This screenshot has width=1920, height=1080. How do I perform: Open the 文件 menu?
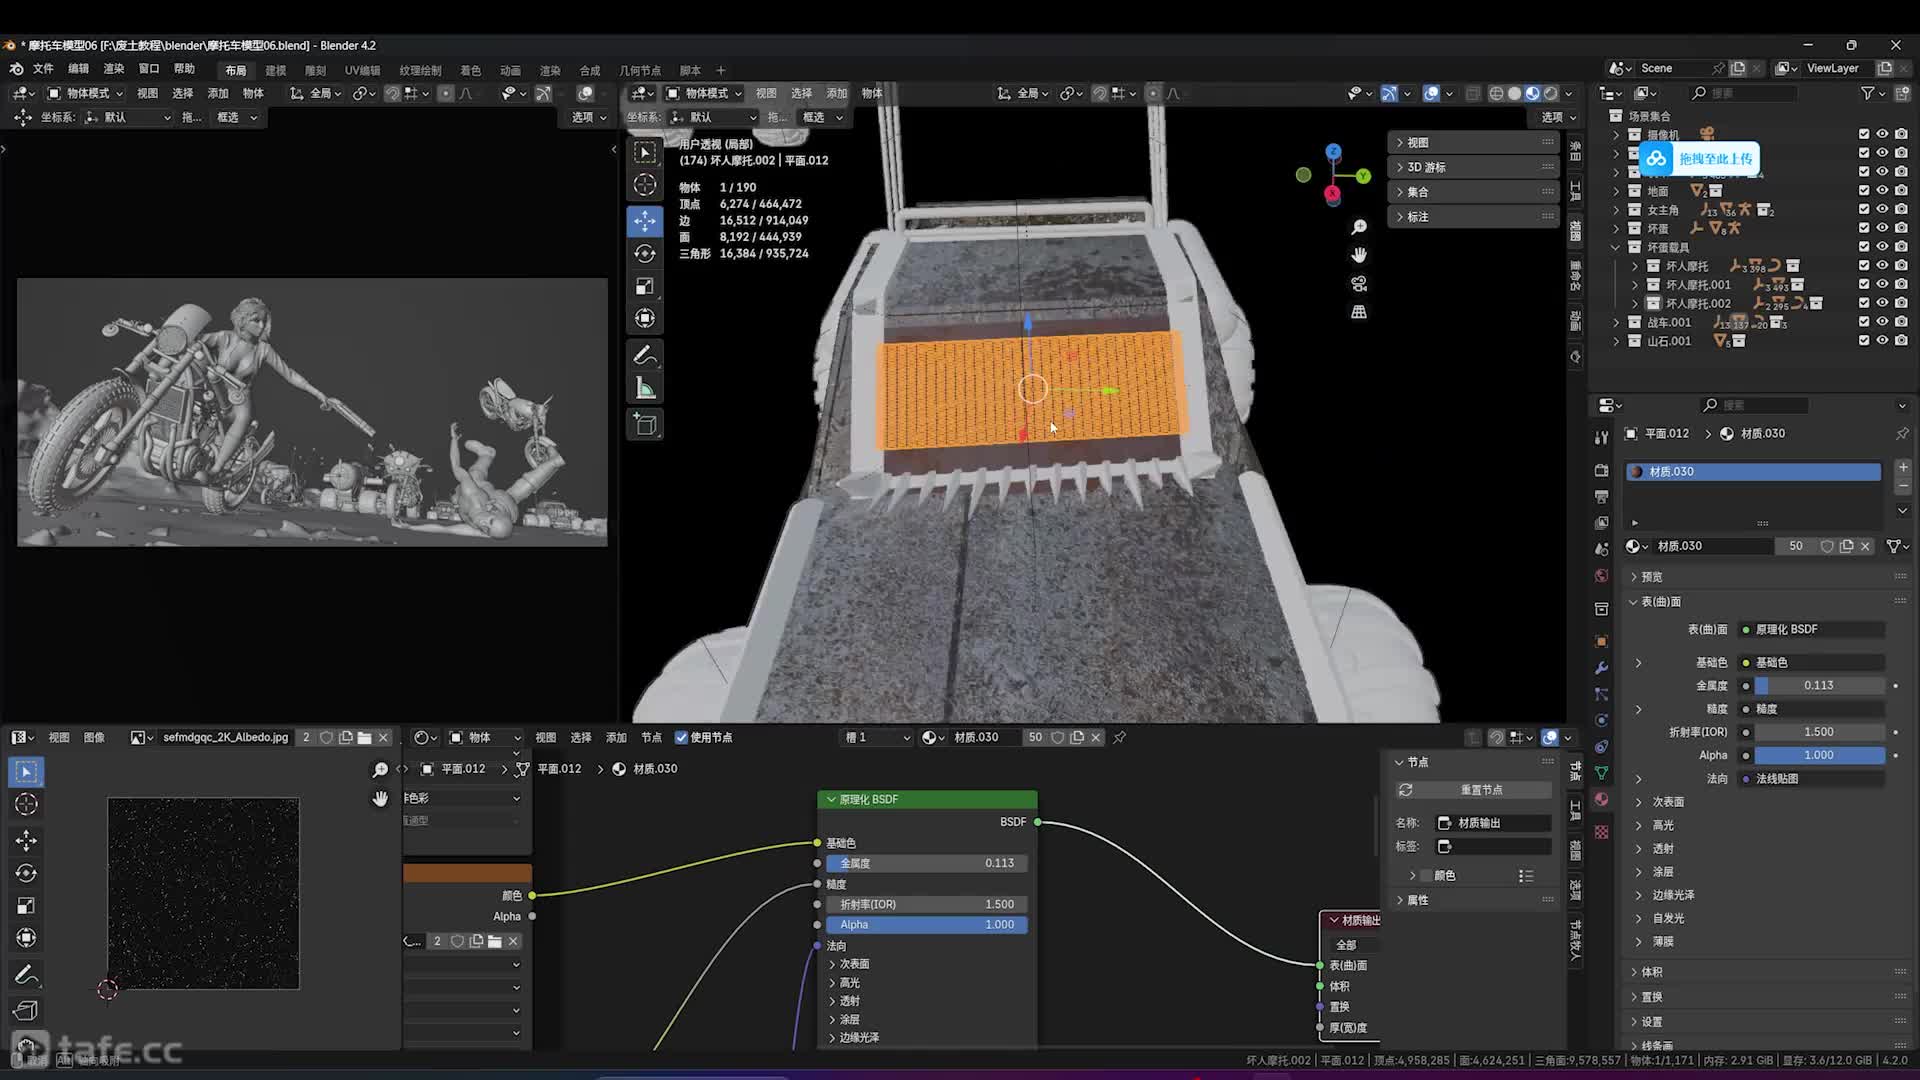[43, 69]
